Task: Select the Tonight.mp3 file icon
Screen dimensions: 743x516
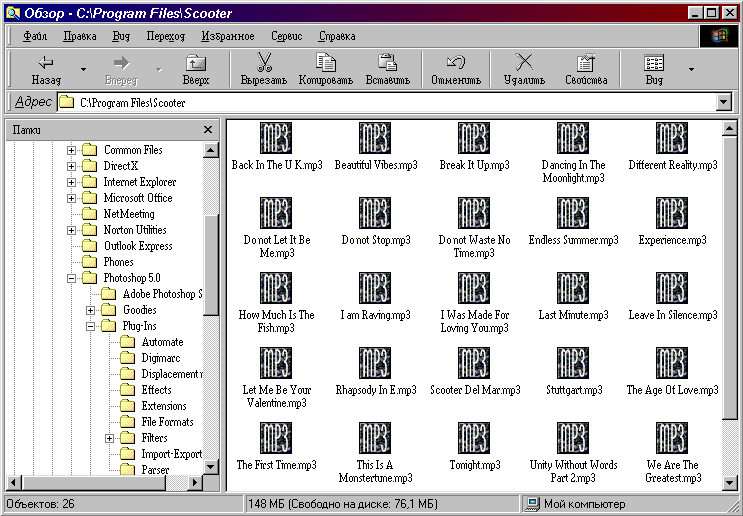Action: tap(473, 438)
